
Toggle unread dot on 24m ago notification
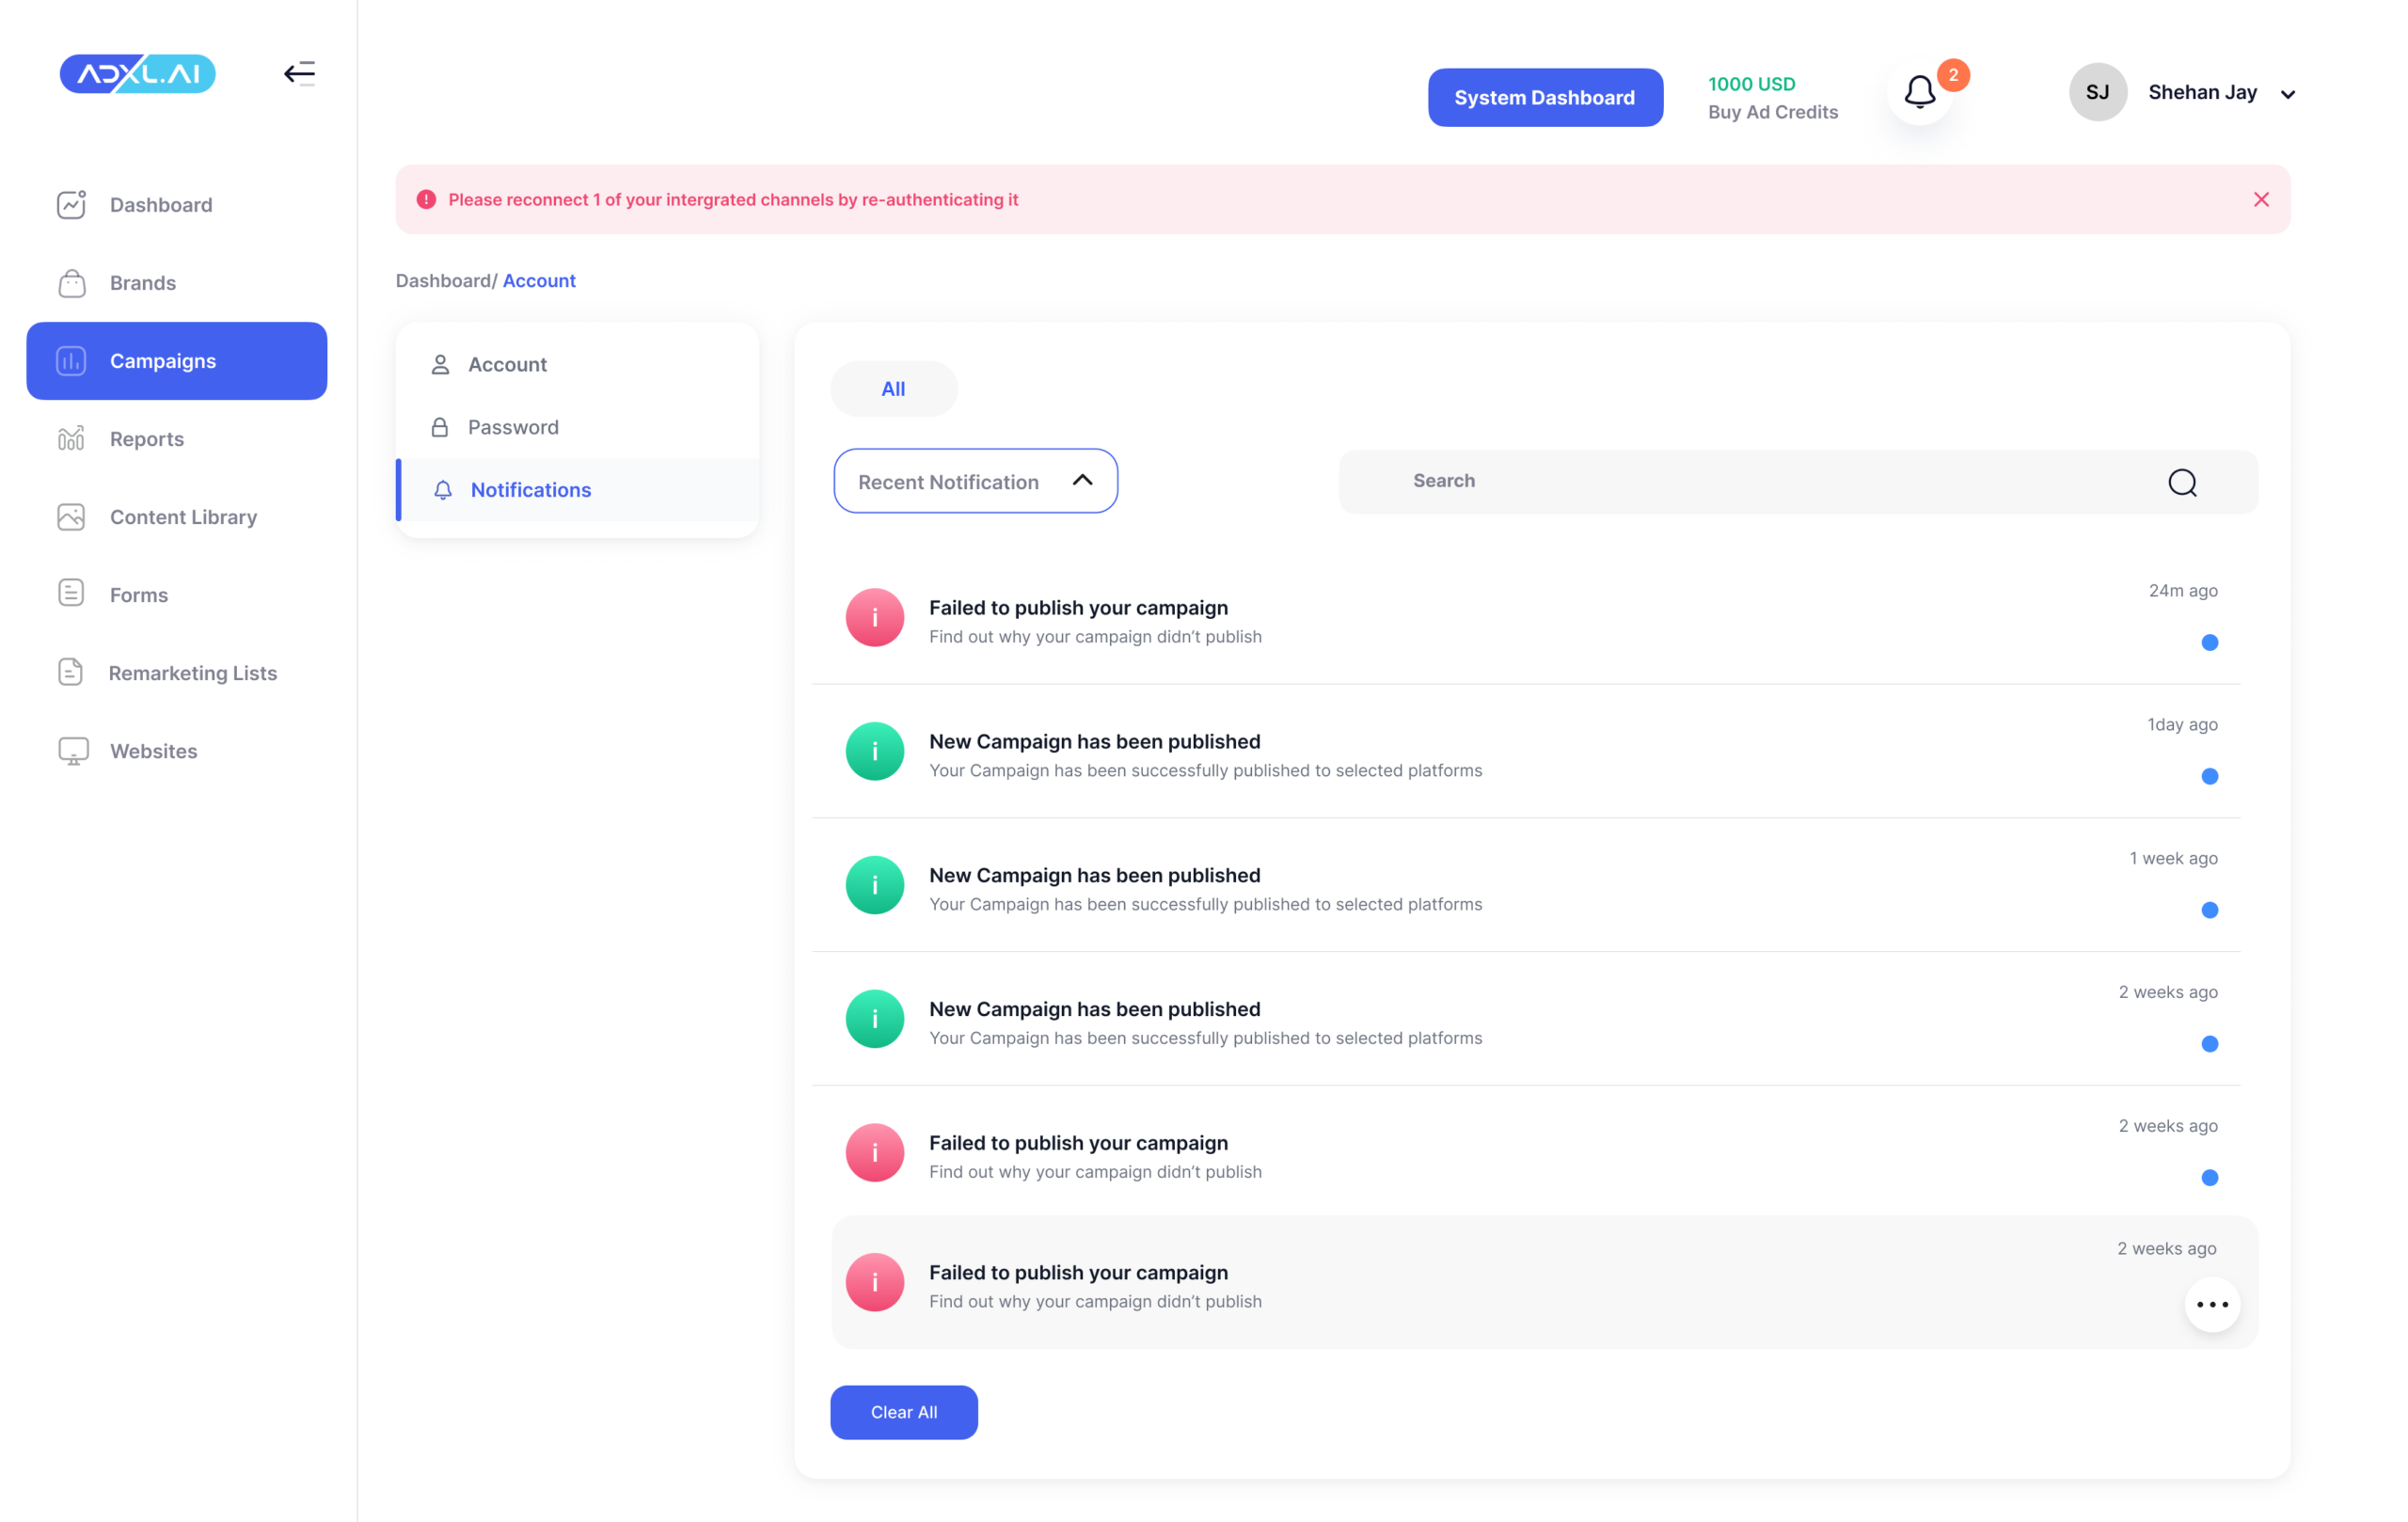tap(2209, 643)
